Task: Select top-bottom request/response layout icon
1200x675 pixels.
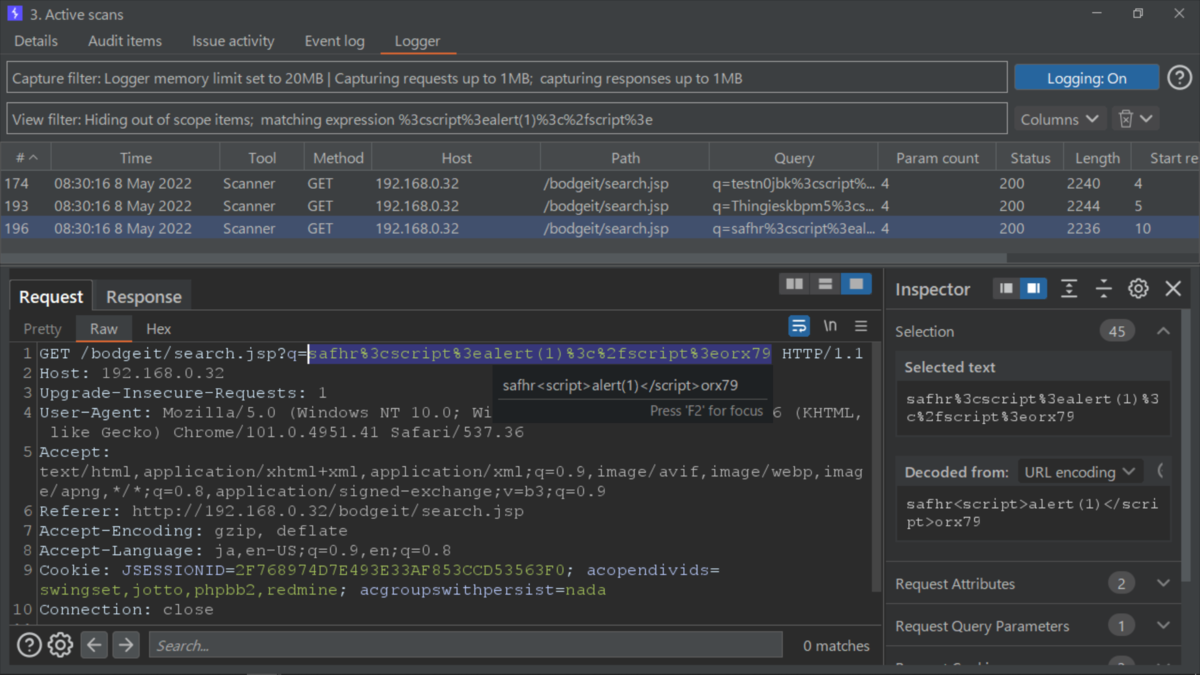Action: pos(825,285)
